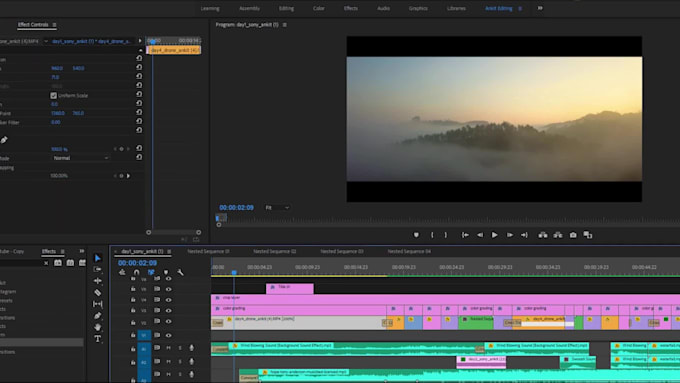680x383 pixels.
Task: Add a marker in the Program monitor
Action: (416, 235)
